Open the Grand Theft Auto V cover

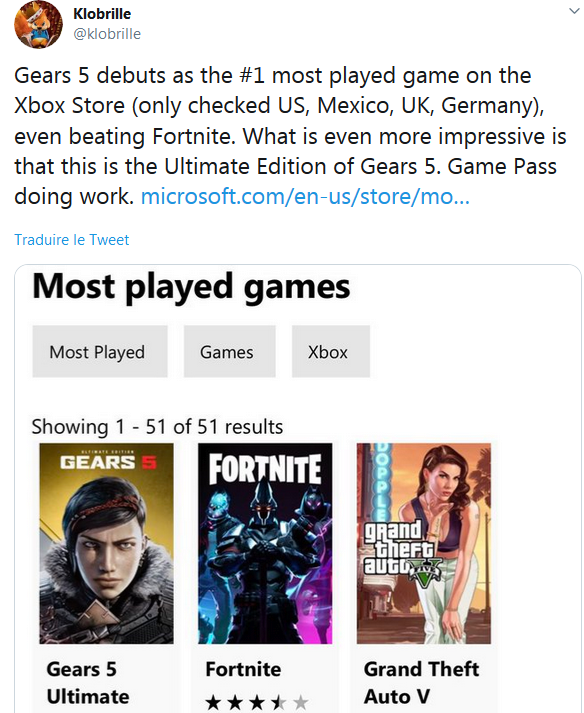click(x=424, y=543)
